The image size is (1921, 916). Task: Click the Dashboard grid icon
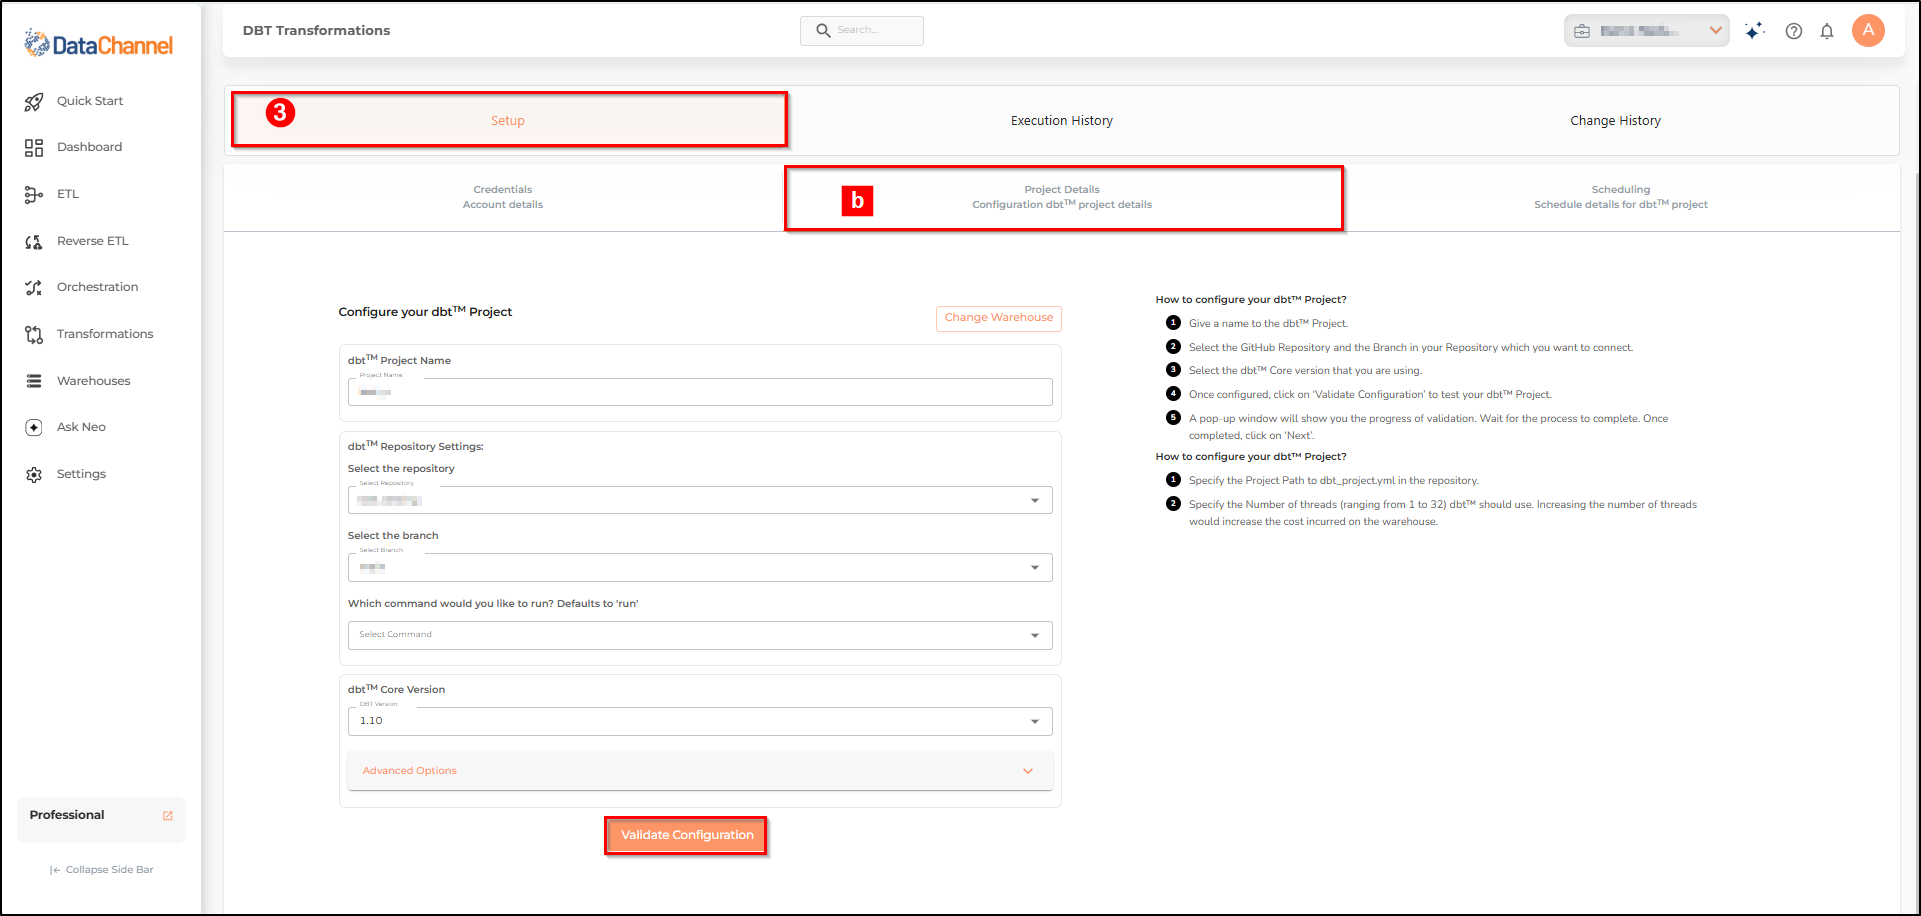(34, 148)
